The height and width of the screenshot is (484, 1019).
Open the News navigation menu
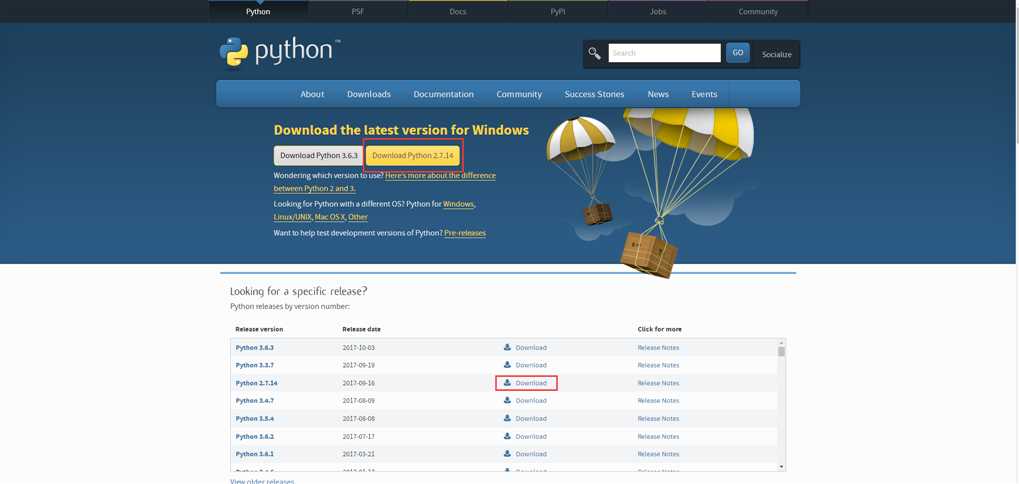click(x=658, y=94)
